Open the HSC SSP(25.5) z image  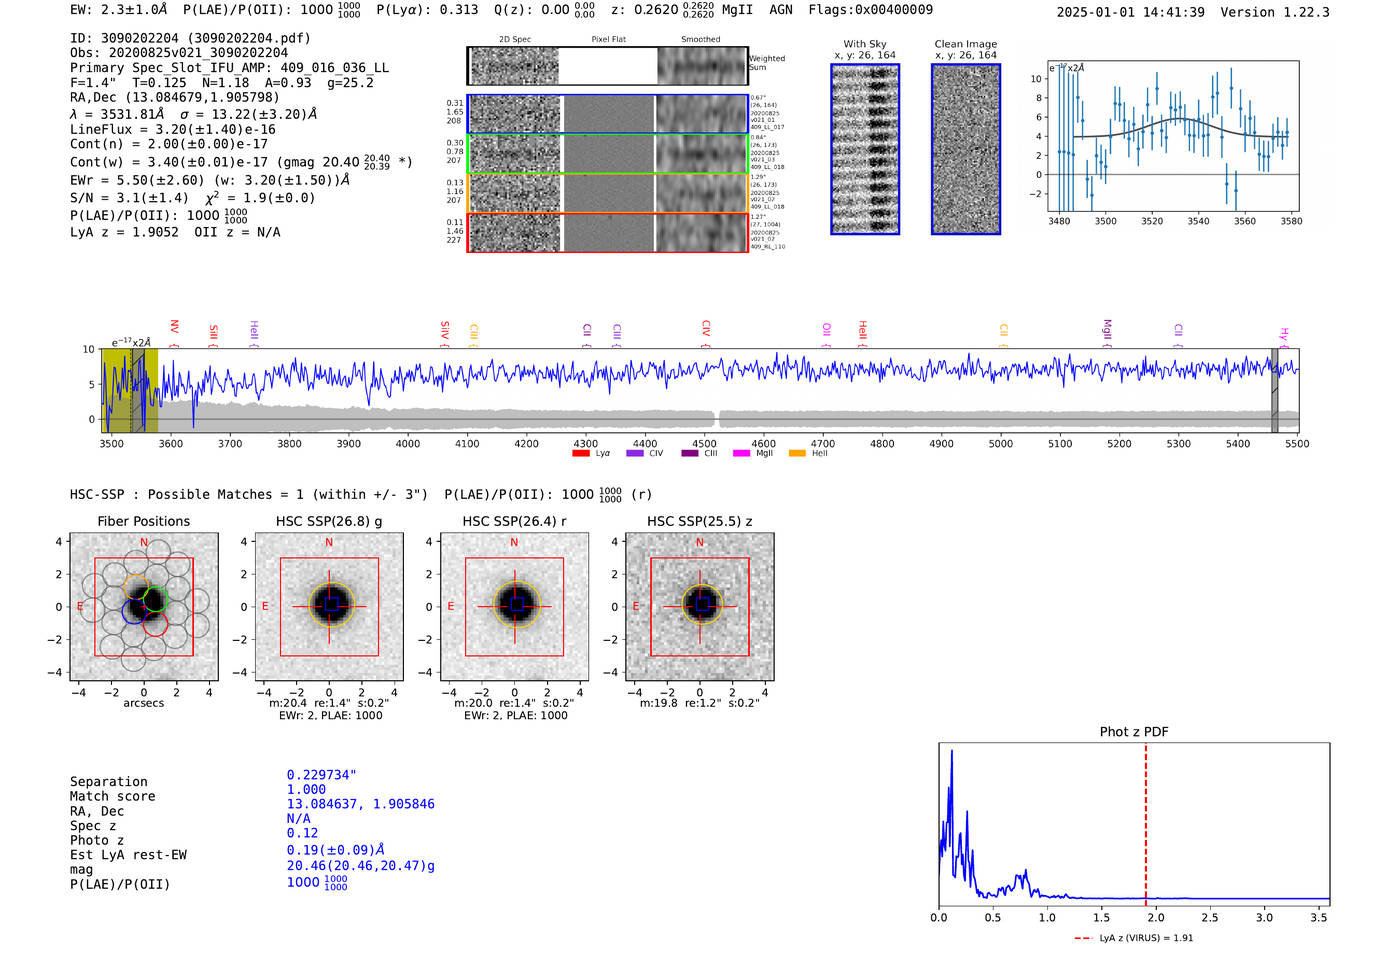700,607
